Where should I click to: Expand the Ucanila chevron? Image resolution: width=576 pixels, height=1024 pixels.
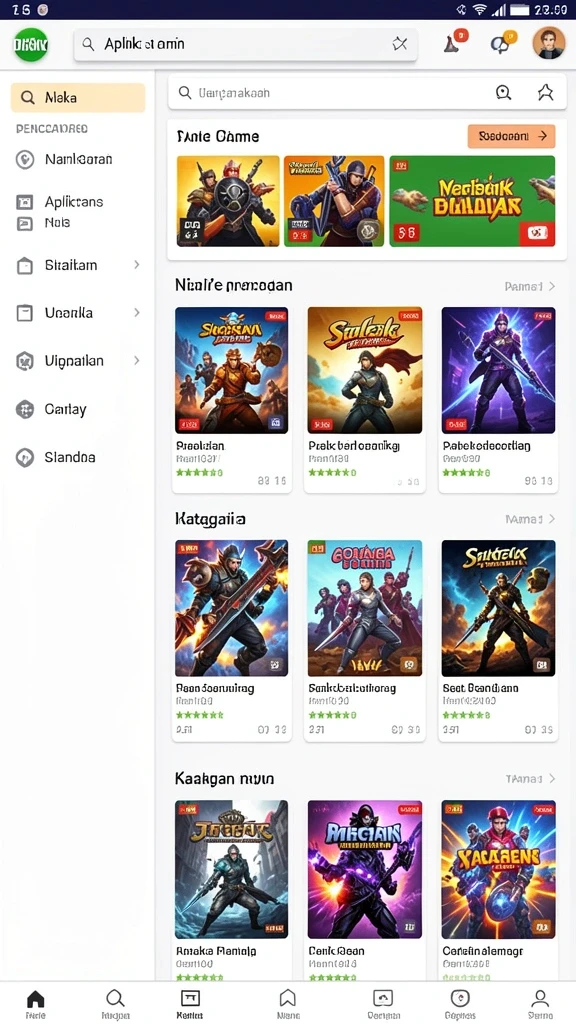pos(136,313)
